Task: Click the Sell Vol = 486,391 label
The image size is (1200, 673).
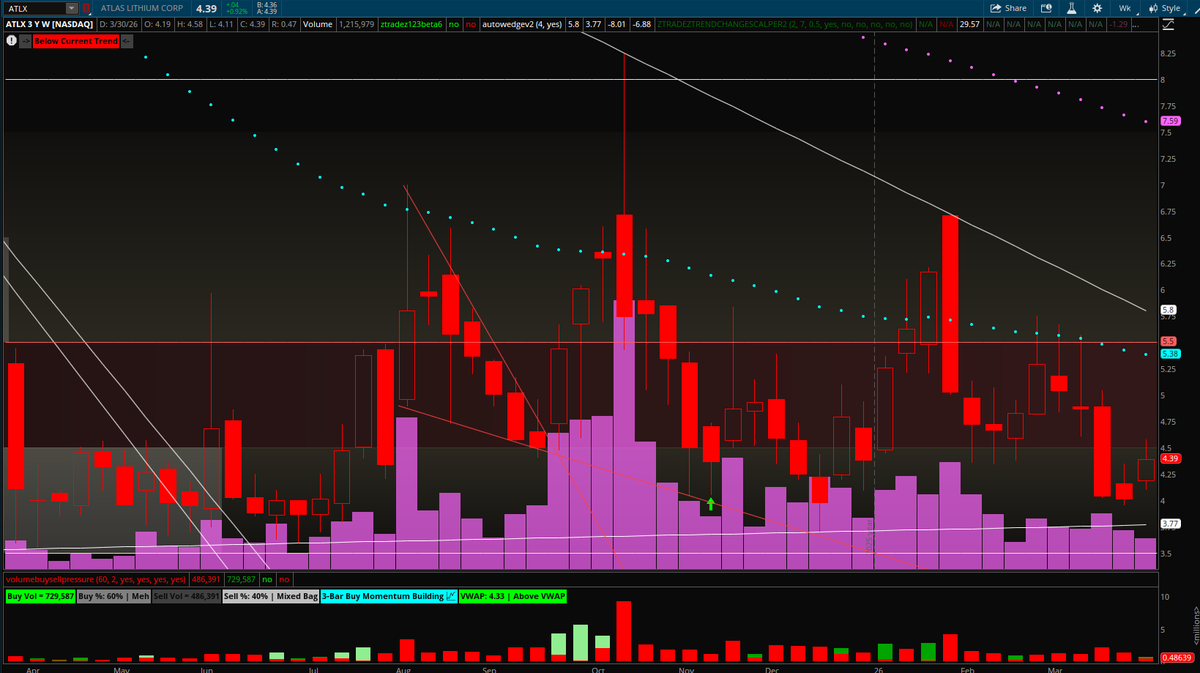Action: pos(186,596)
